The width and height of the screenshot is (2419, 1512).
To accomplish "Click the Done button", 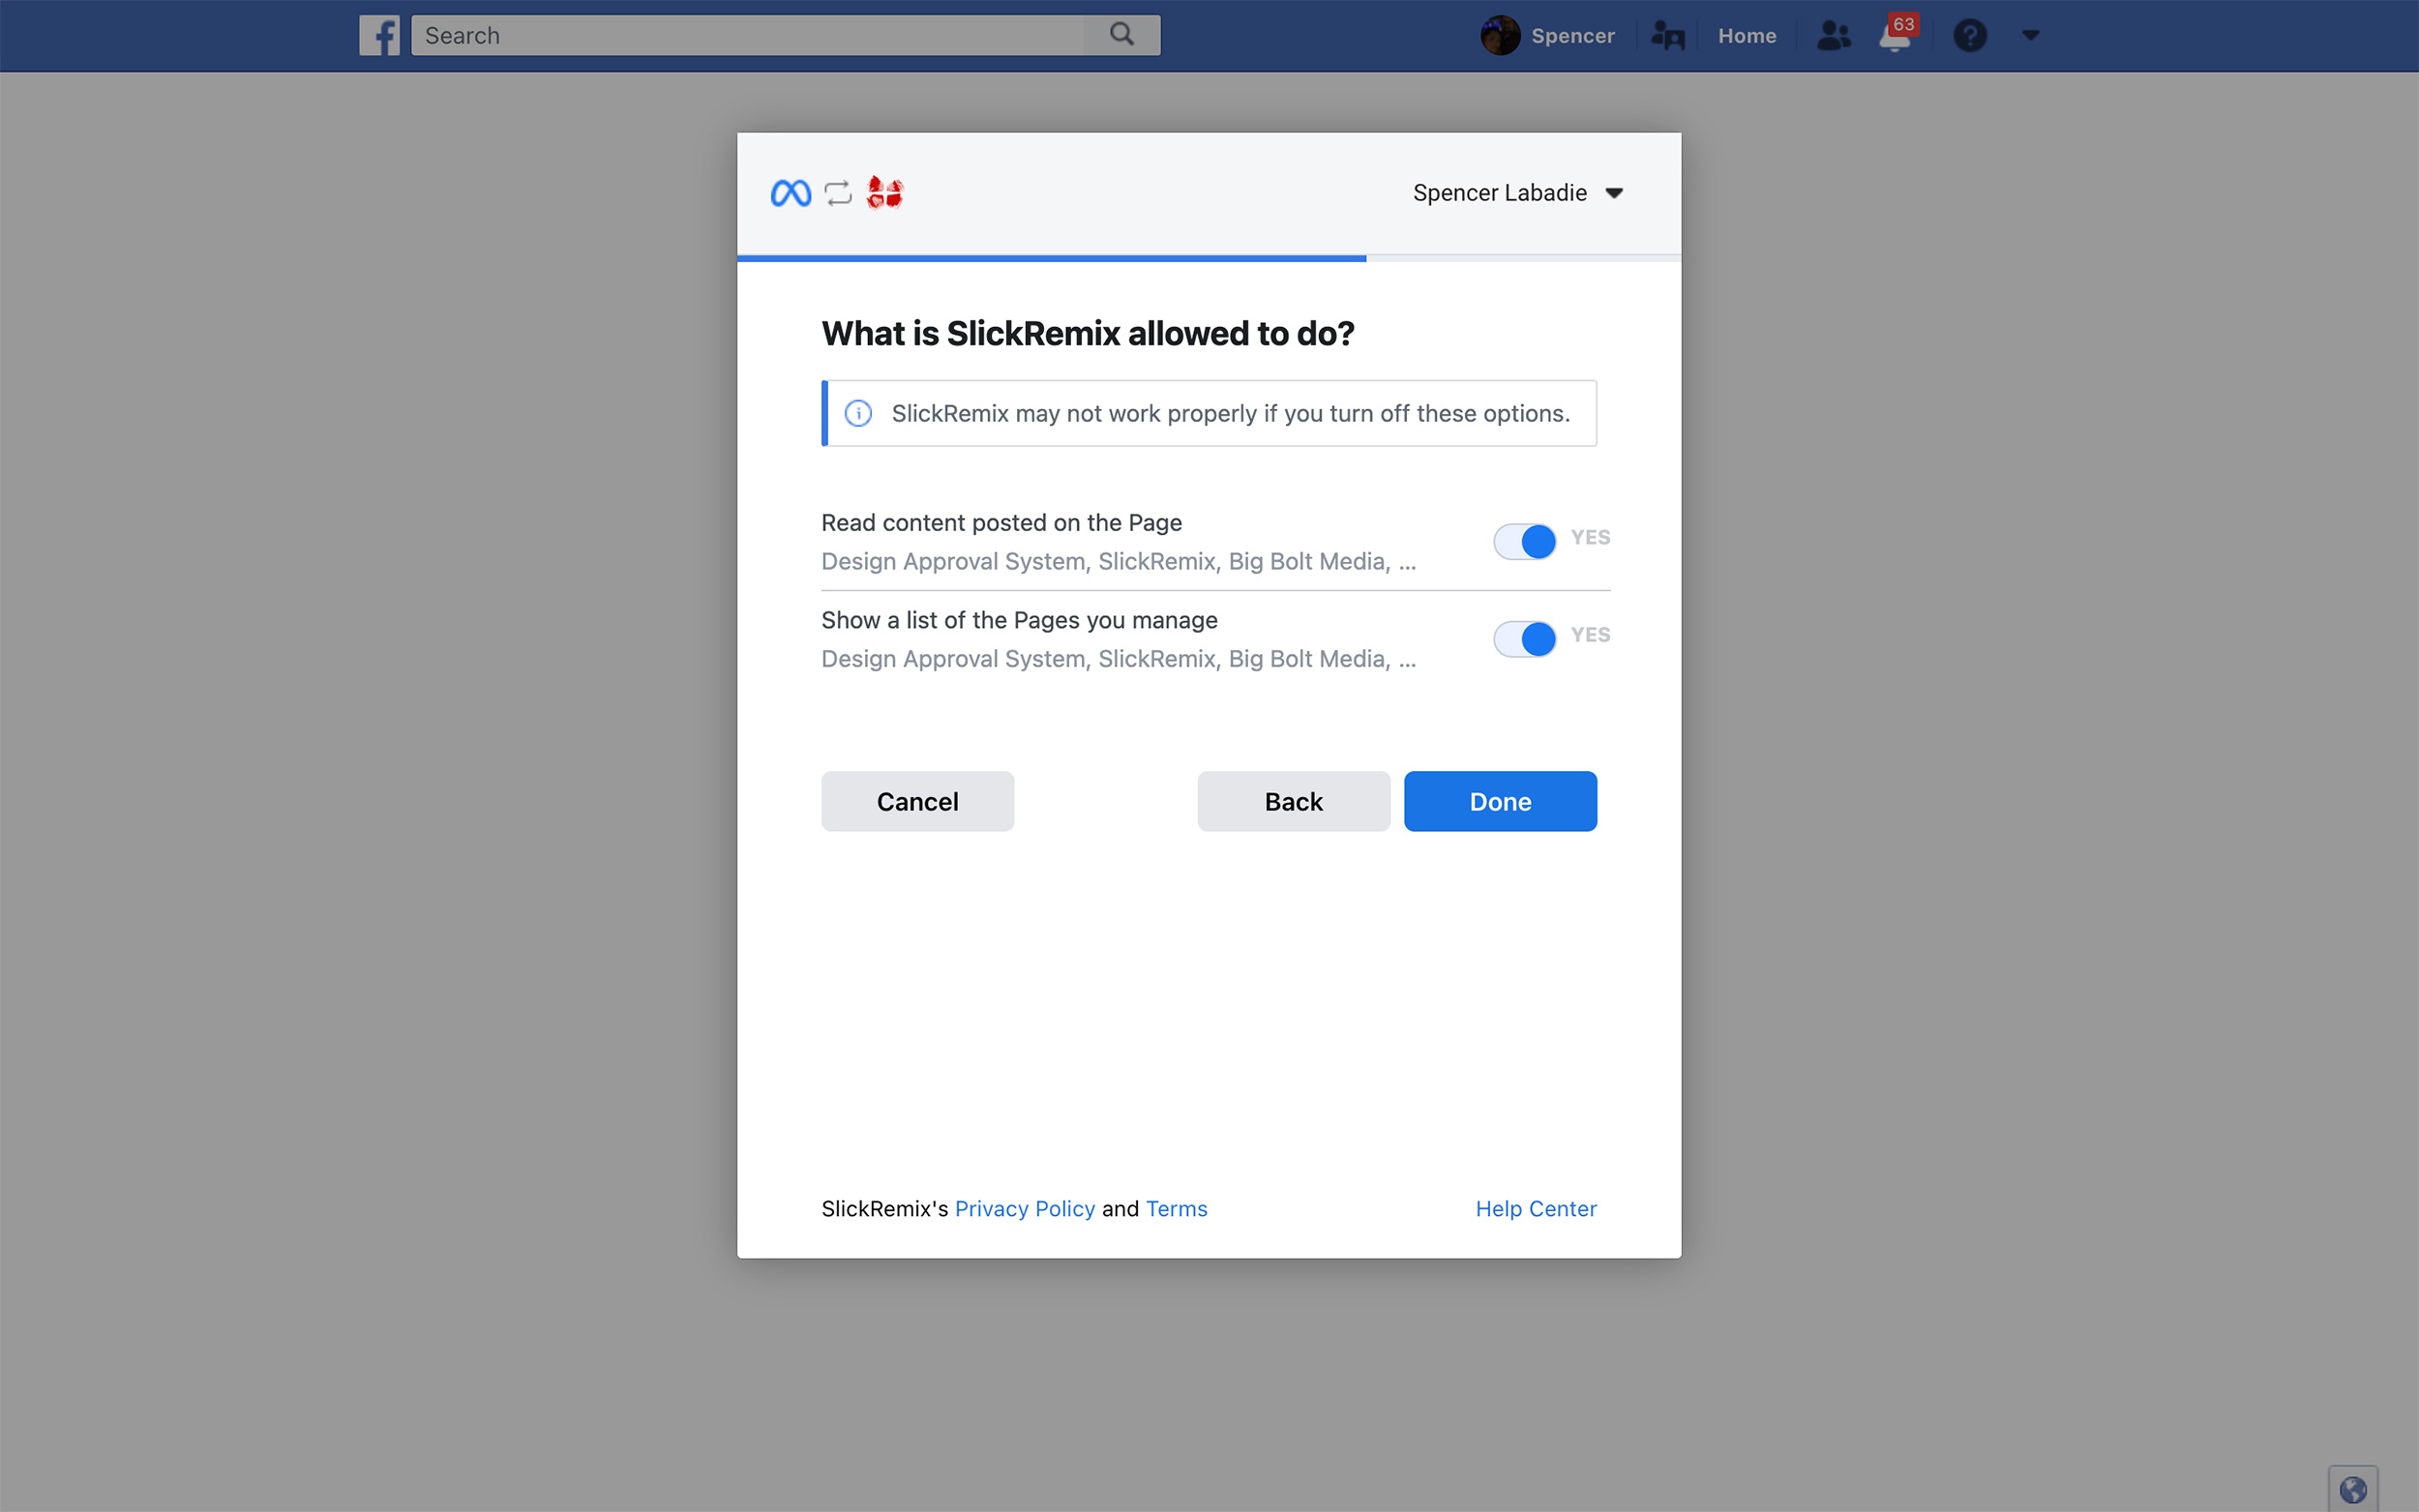I will tap(1500, 801).
